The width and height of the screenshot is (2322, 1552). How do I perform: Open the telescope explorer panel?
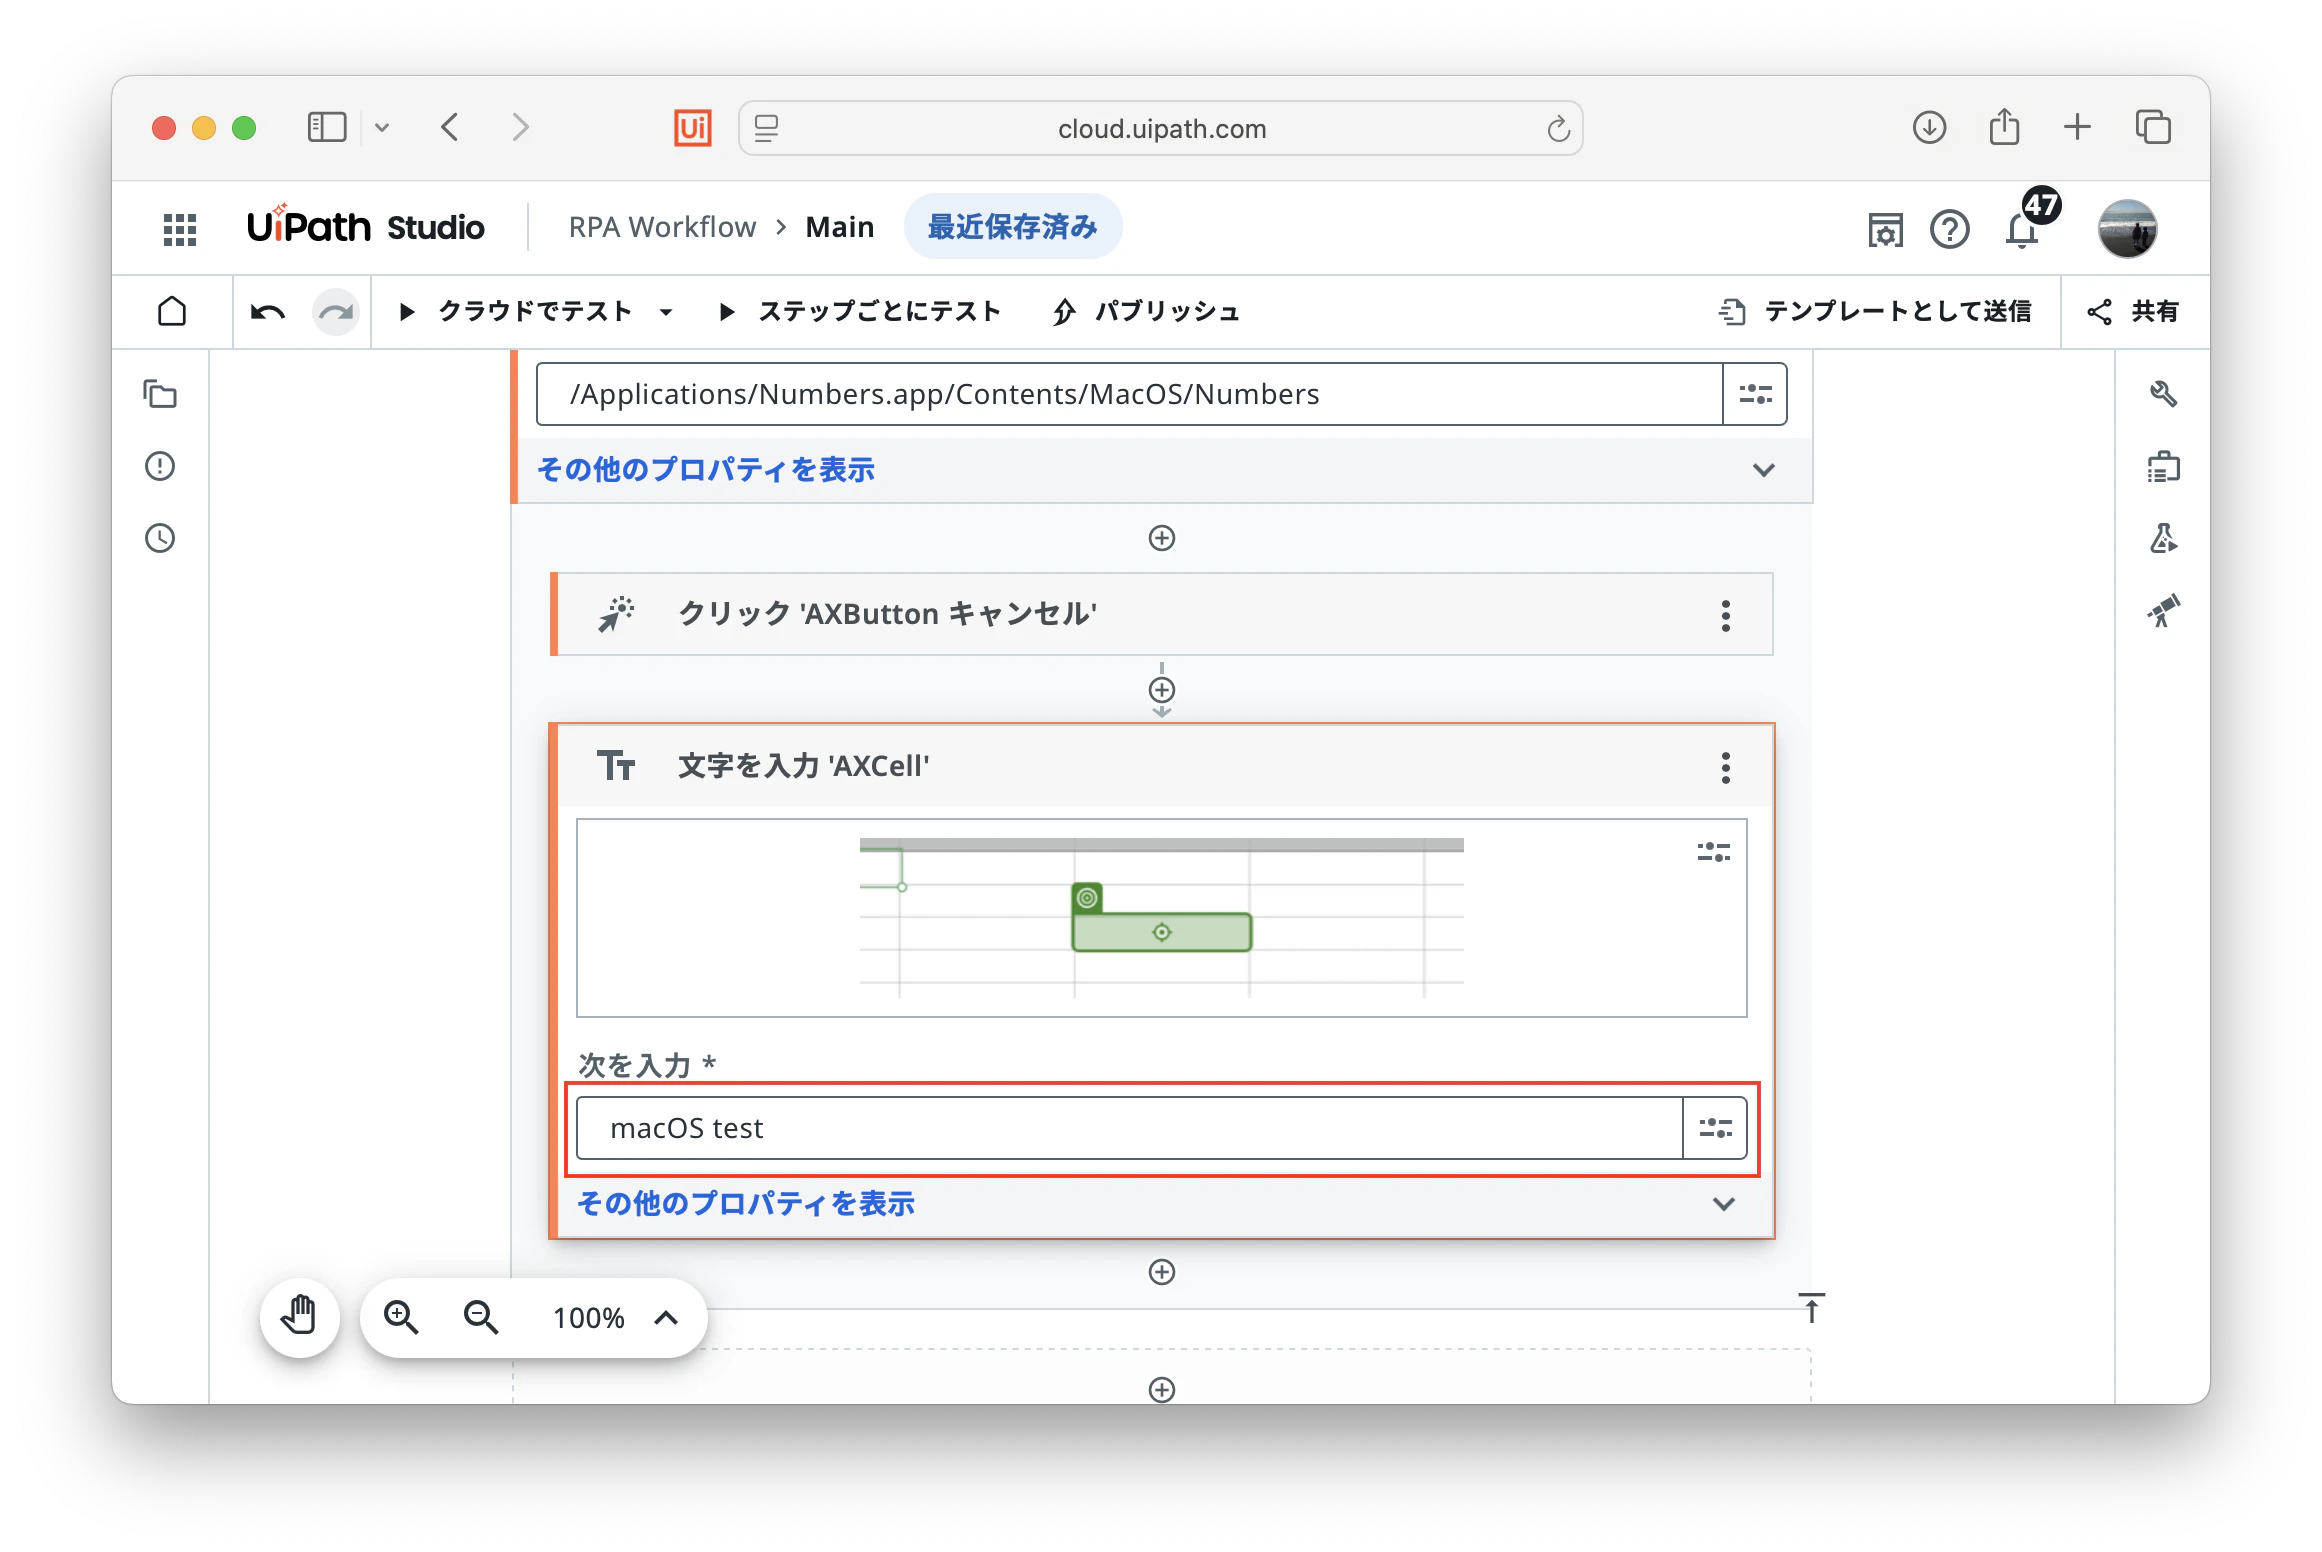[2164, 610]
